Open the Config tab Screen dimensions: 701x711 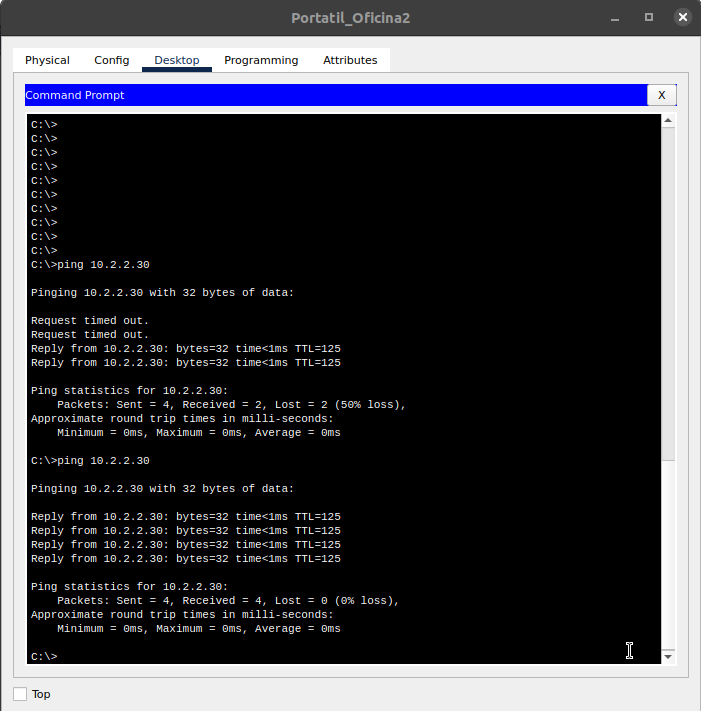111,60
